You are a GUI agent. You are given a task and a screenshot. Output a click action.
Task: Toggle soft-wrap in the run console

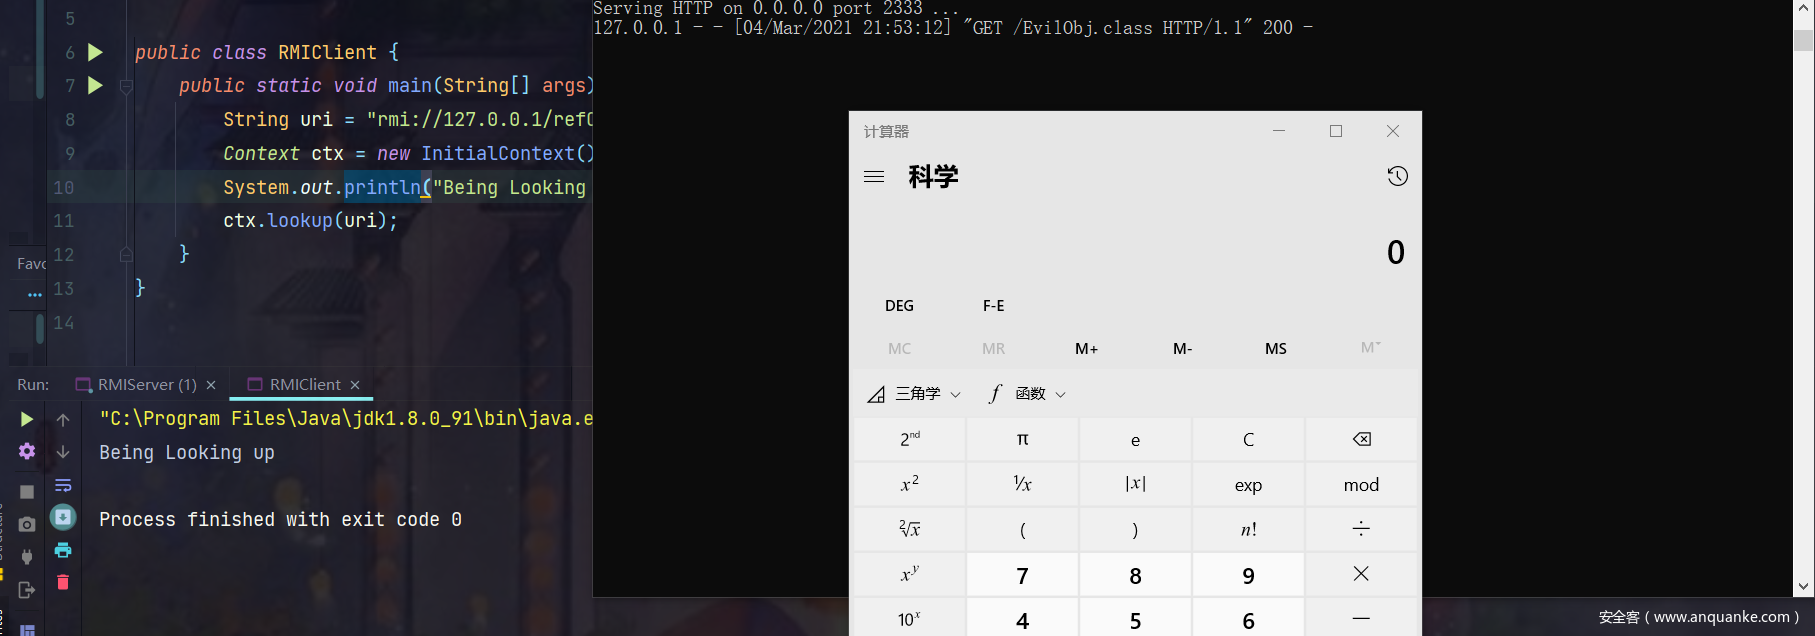[63, 485]
